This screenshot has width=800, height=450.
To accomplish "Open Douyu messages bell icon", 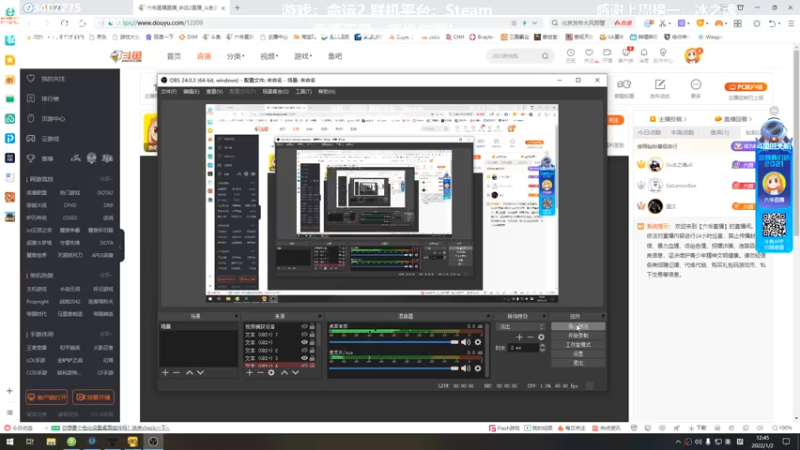I will pyautogui.click(x=644, y=54).
